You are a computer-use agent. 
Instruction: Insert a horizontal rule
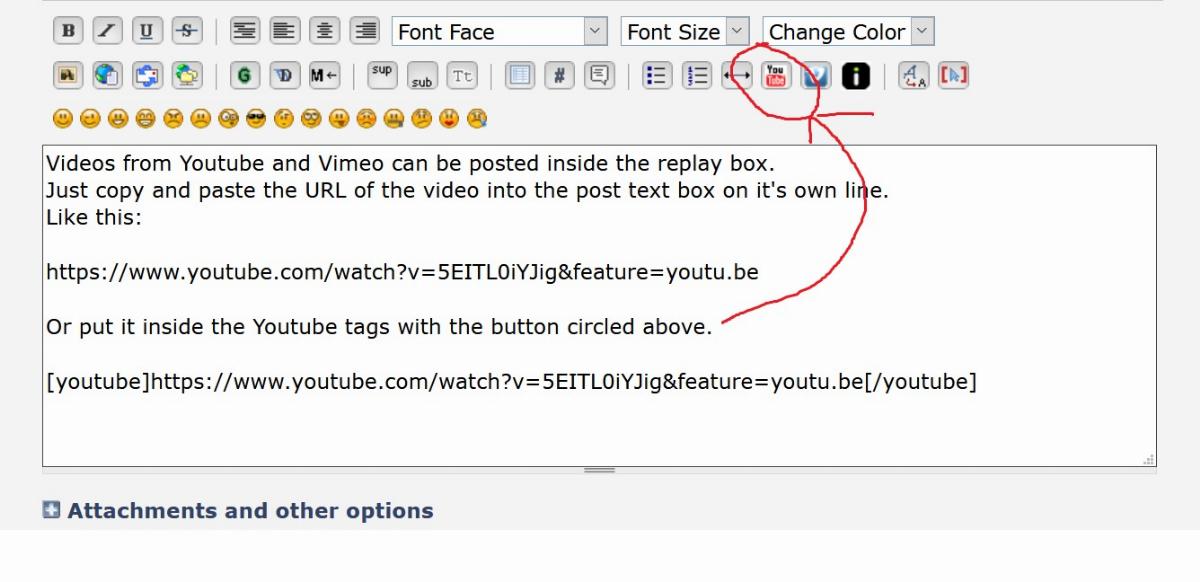click(x=737, y=76)
